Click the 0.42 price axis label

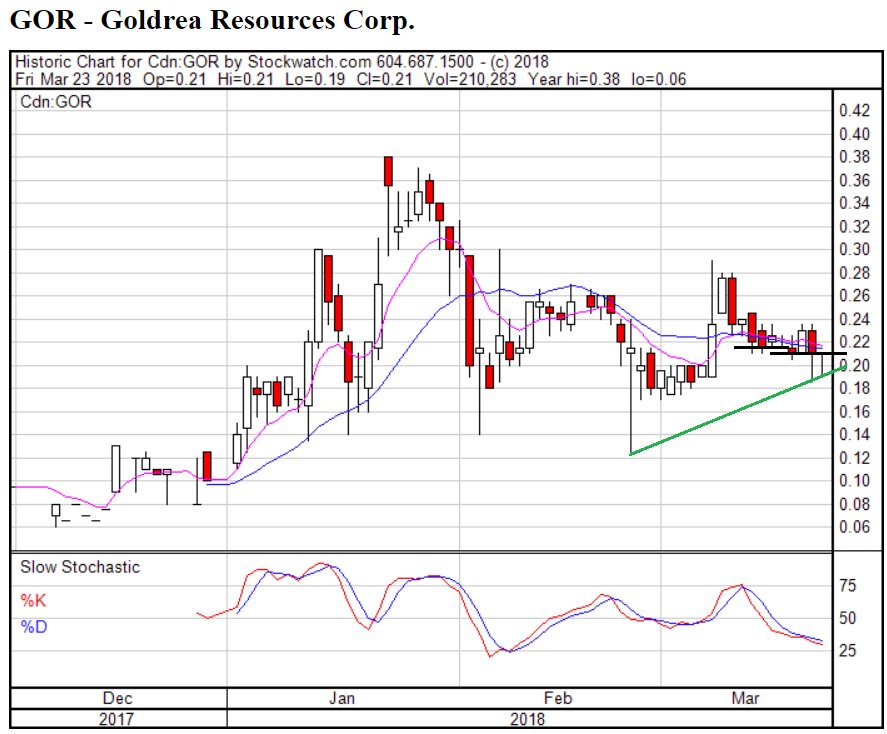tap(854, 110)
